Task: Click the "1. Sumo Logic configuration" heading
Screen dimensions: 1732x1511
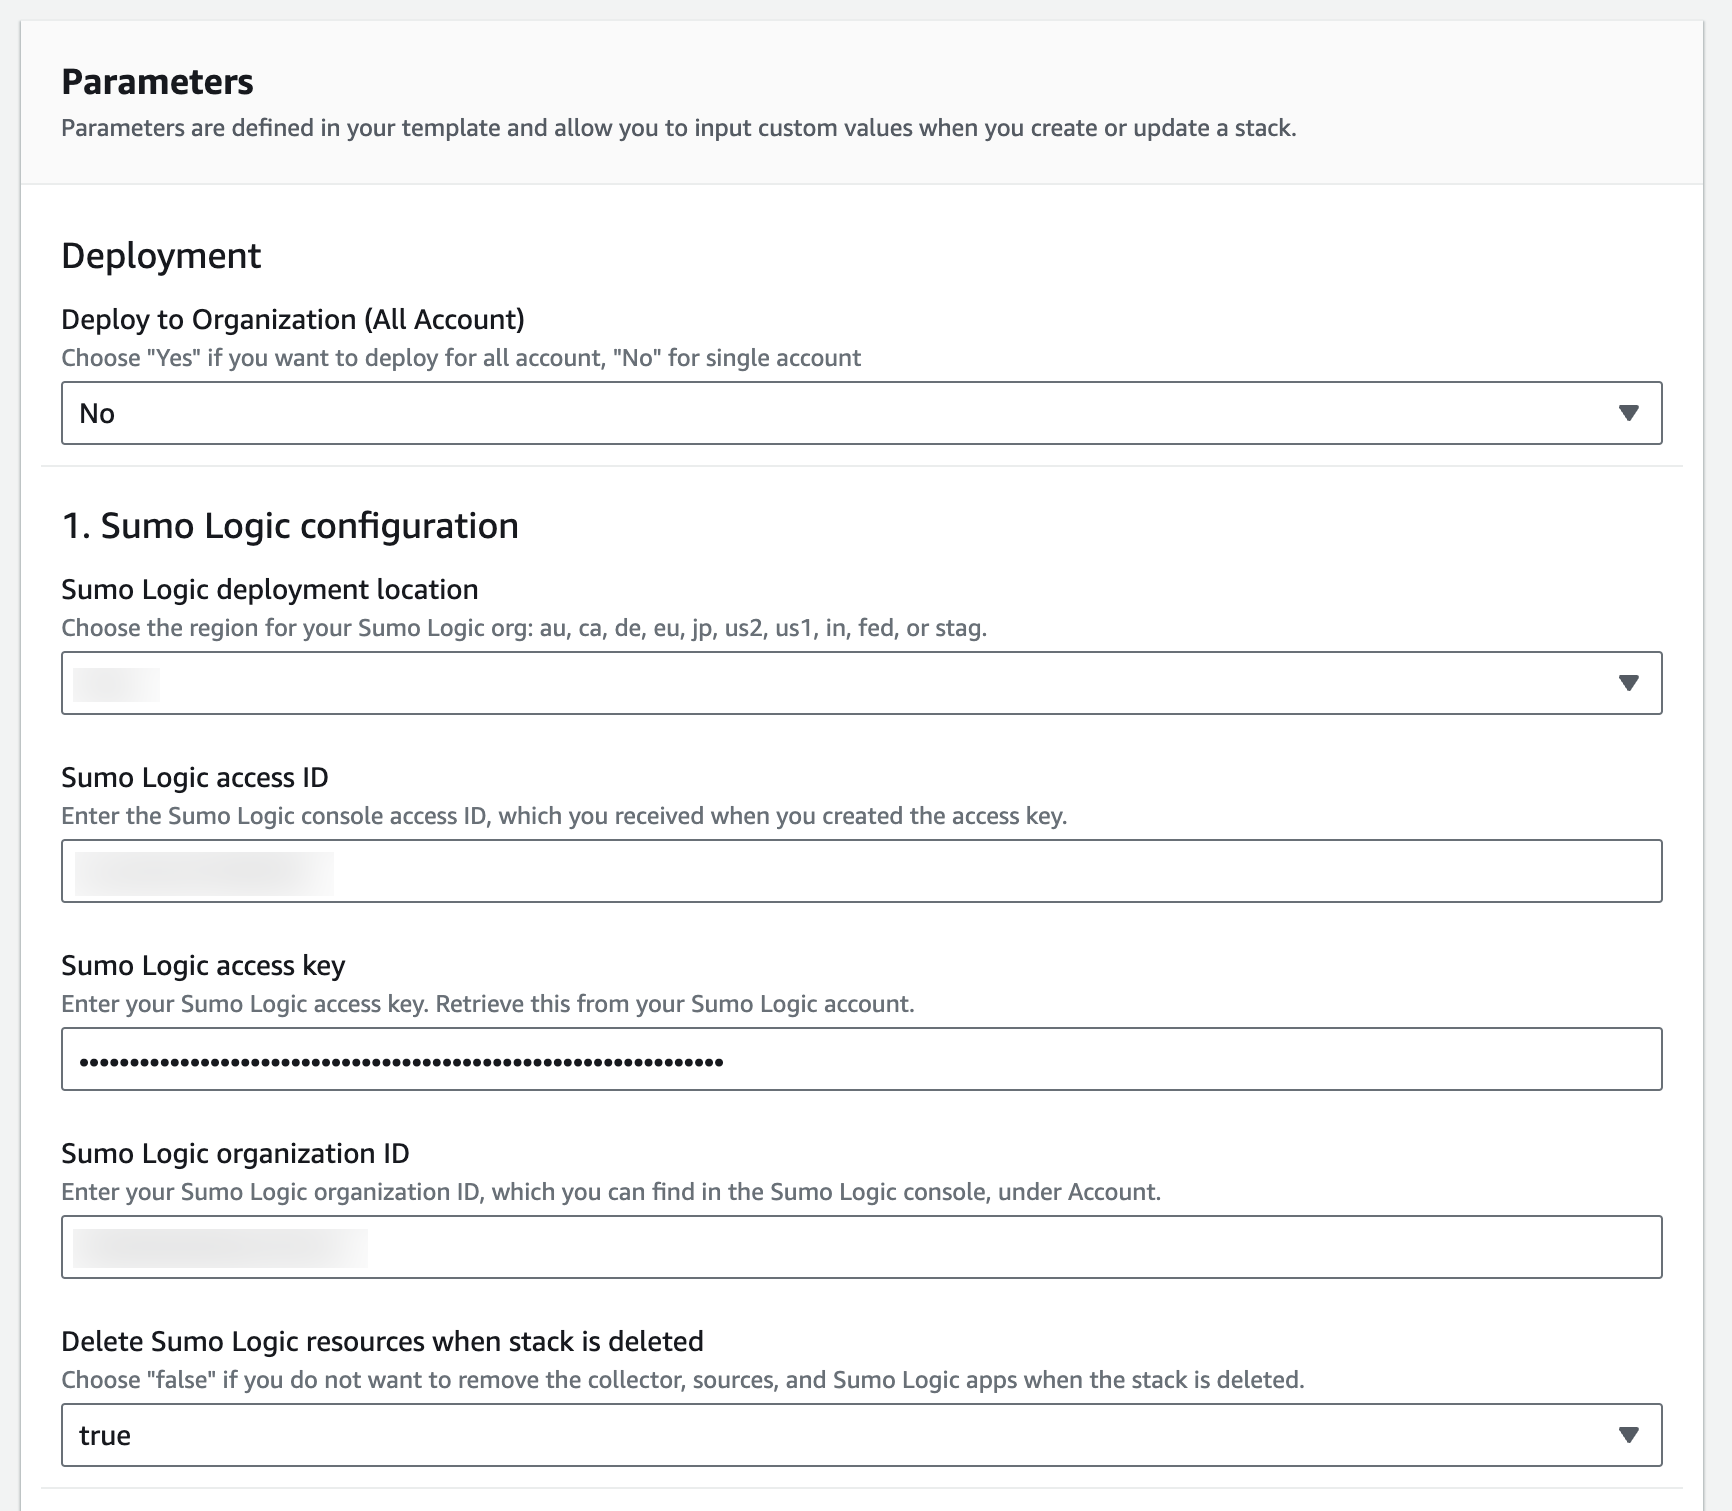Action: (x=290, y=526)
